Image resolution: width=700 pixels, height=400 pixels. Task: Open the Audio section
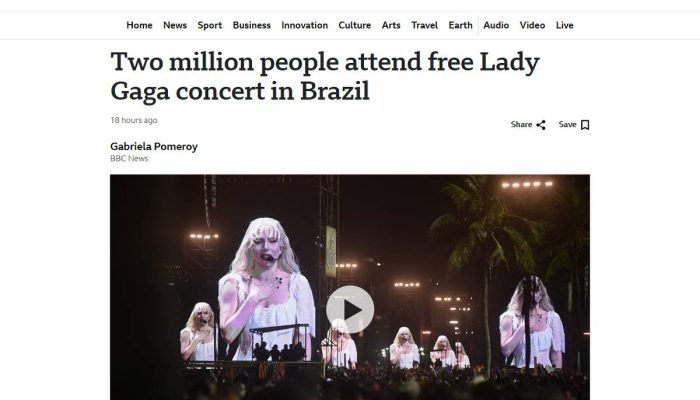pyautogui.click(x=496, y=25)
